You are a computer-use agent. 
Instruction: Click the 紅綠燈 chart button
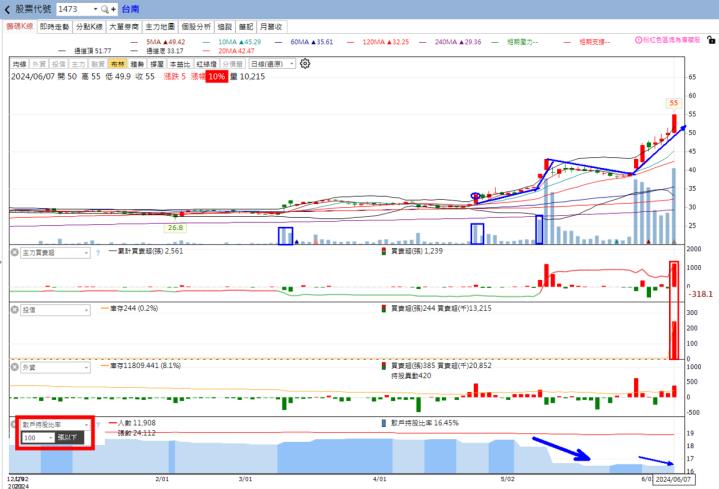tap(206, 64)
